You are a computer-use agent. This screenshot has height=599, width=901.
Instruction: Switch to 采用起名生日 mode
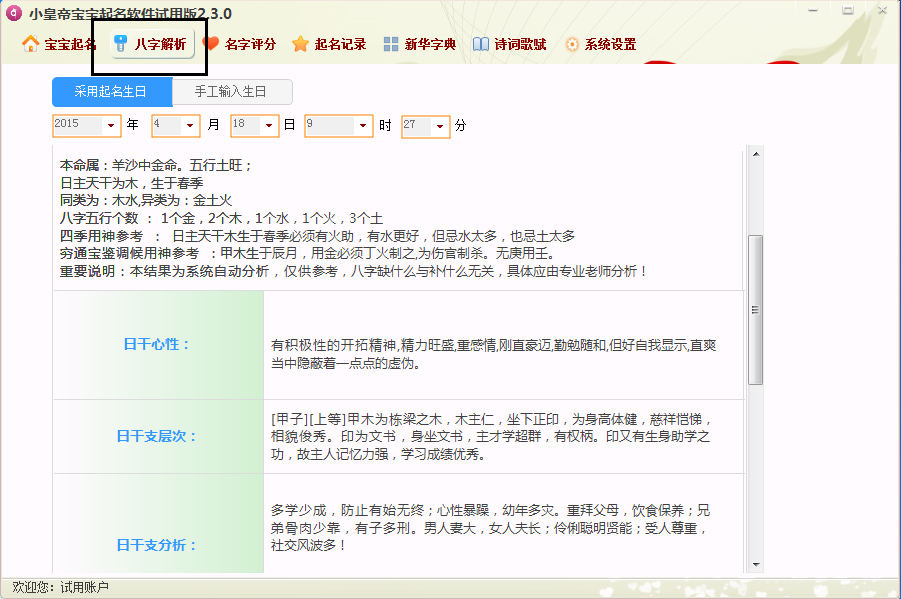(x=111, y=92)
